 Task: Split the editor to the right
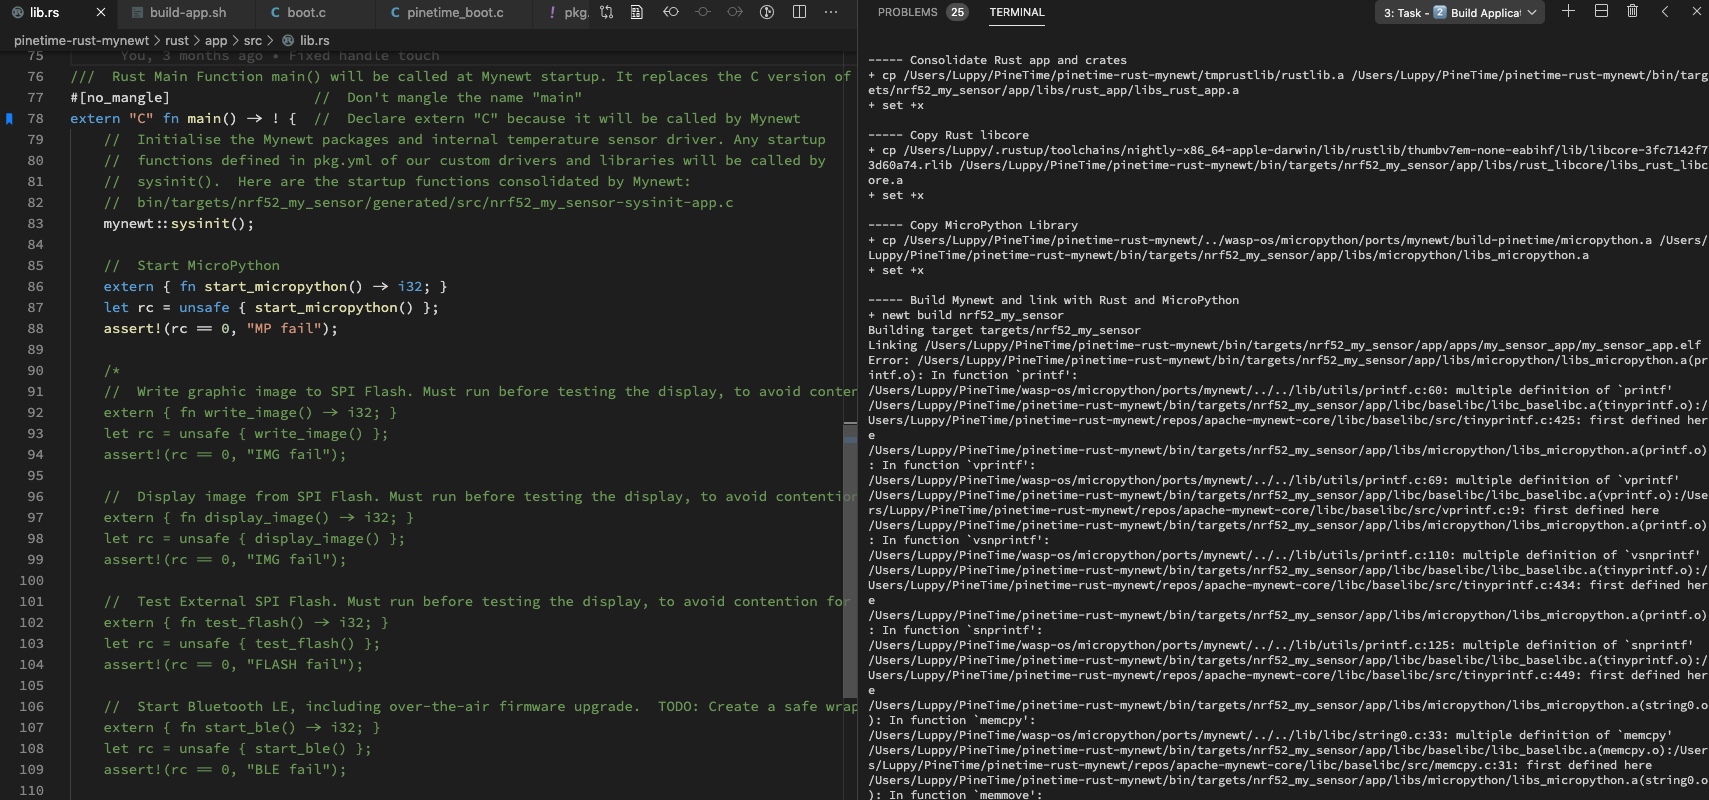pyautogui.click(x=799, y=12)
